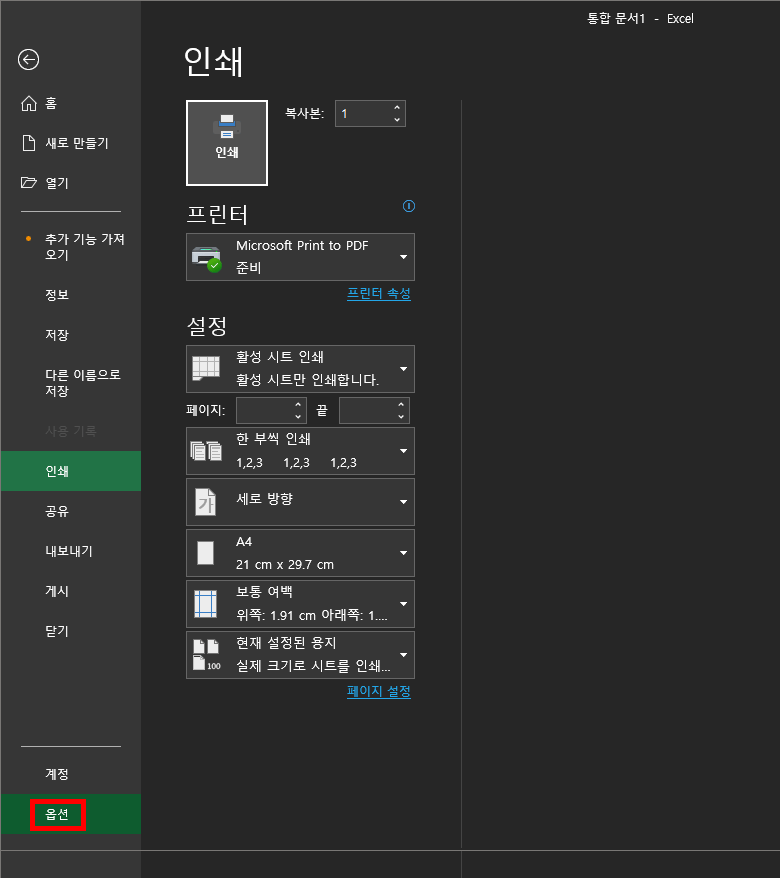The height and width of the screenshot is (878, 780).
Task: Open the Microsoft Print to PDF printer dropdown
Action: pyautogui.click(x=300, y=257)
